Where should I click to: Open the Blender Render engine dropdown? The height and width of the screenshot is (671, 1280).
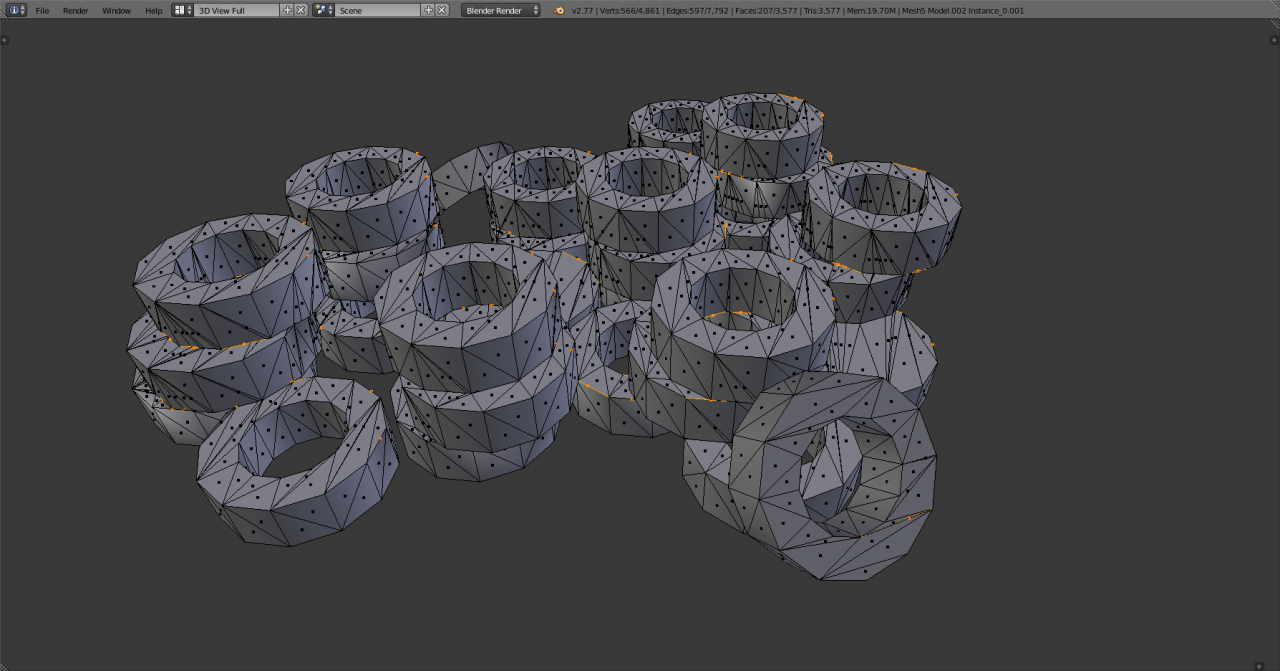click(x=501, y=10)
